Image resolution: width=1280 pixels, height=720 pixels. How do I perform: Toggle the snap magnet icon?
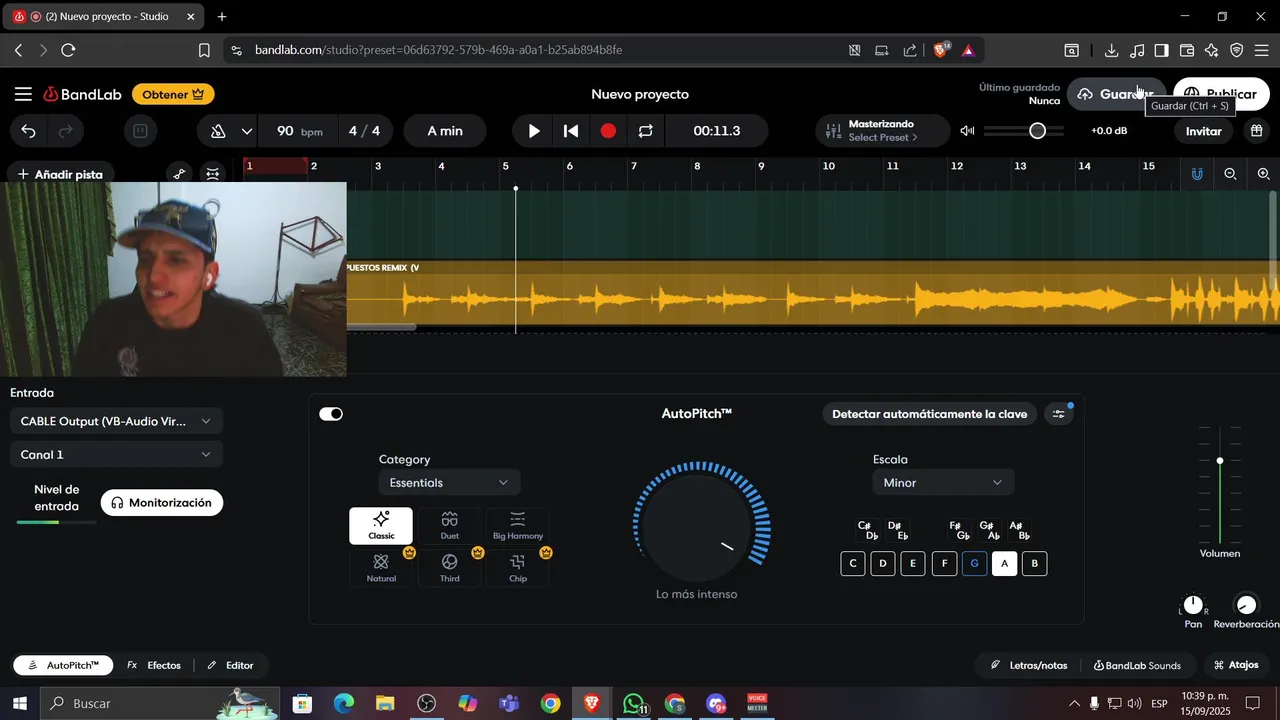(x=1197, y=174)
